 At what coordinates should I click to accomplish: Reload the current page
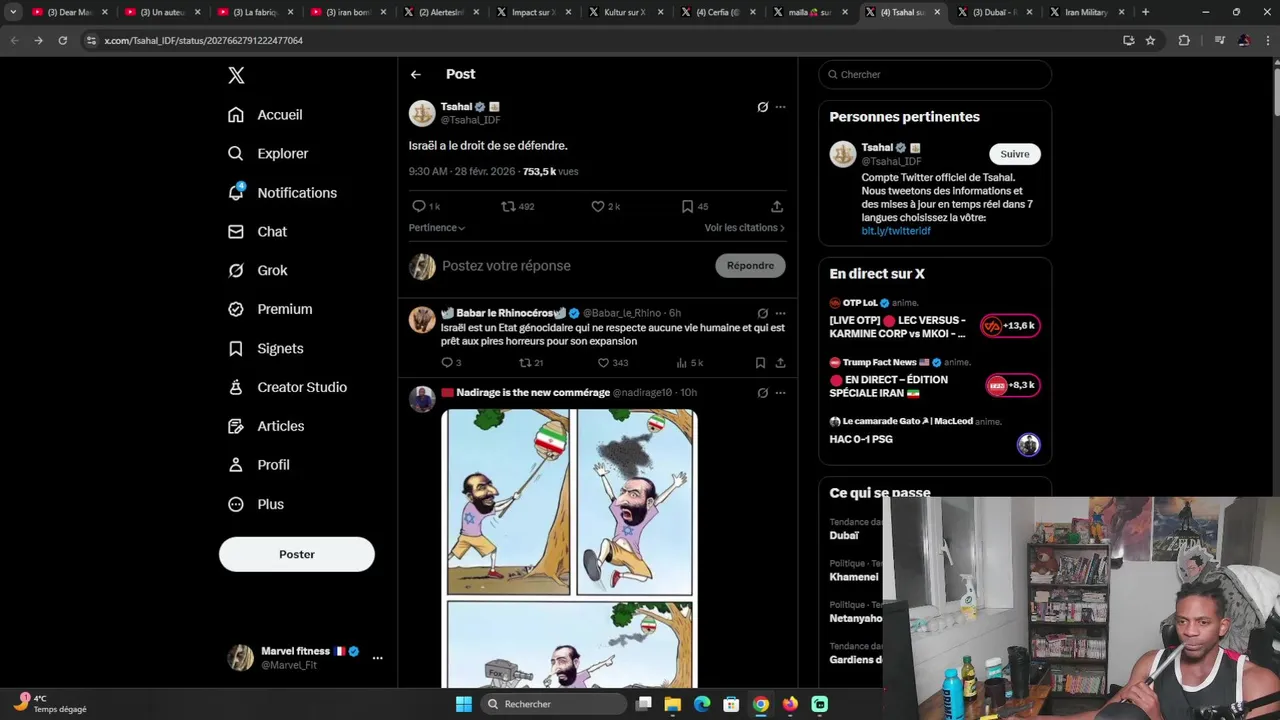click(x=62, y=40)
